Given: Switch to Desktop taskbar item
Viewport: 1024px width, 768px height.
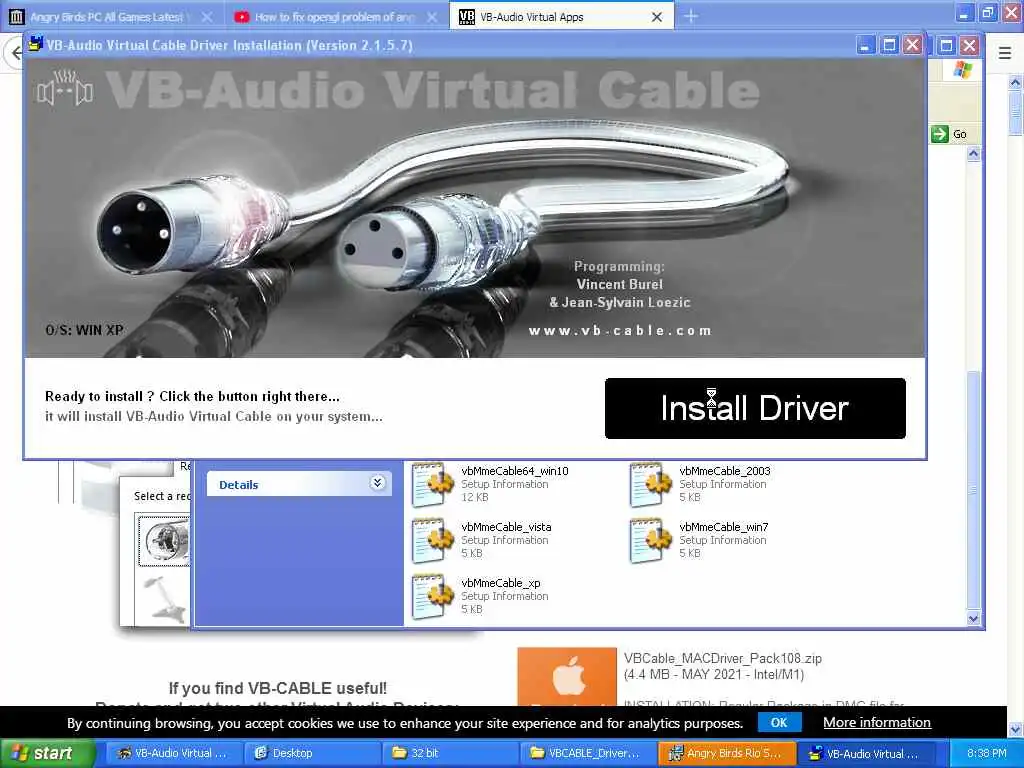Looking at the screenshot, I should tap(310, 753).
